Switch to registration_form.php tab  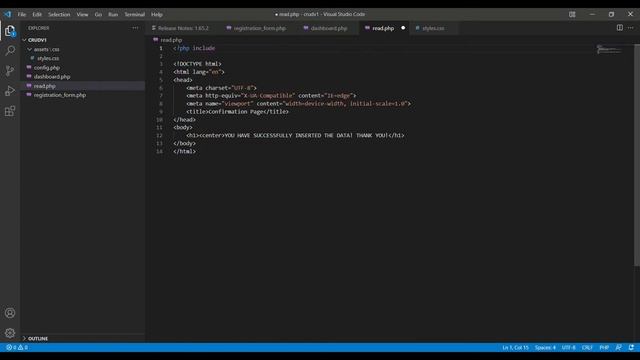point(259,28)
